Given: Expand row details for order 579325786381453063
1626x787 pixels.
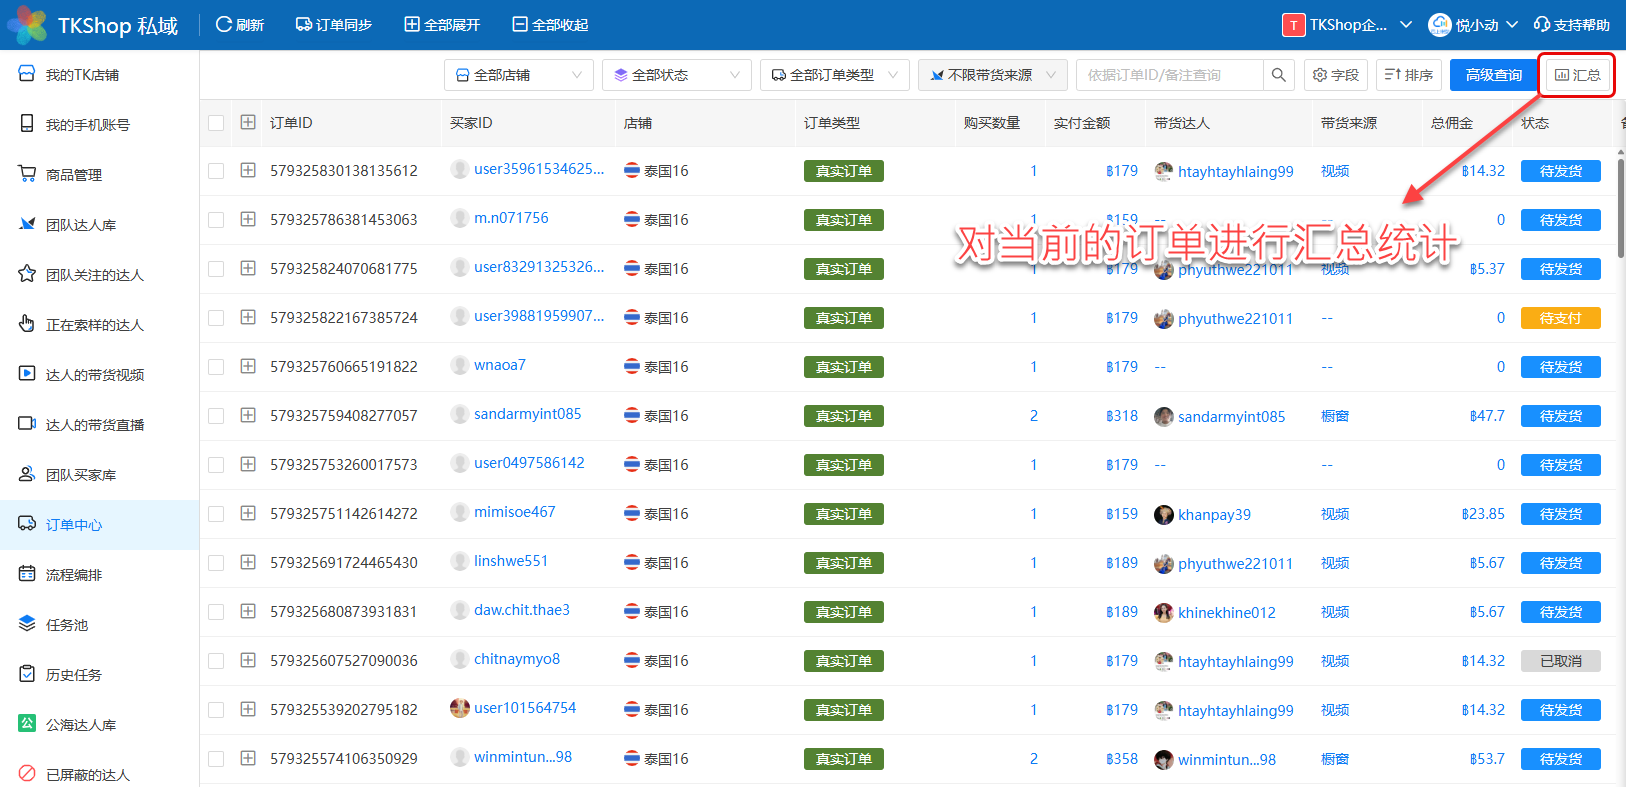Looking at the screenshot, I should [x=248, y=219].
